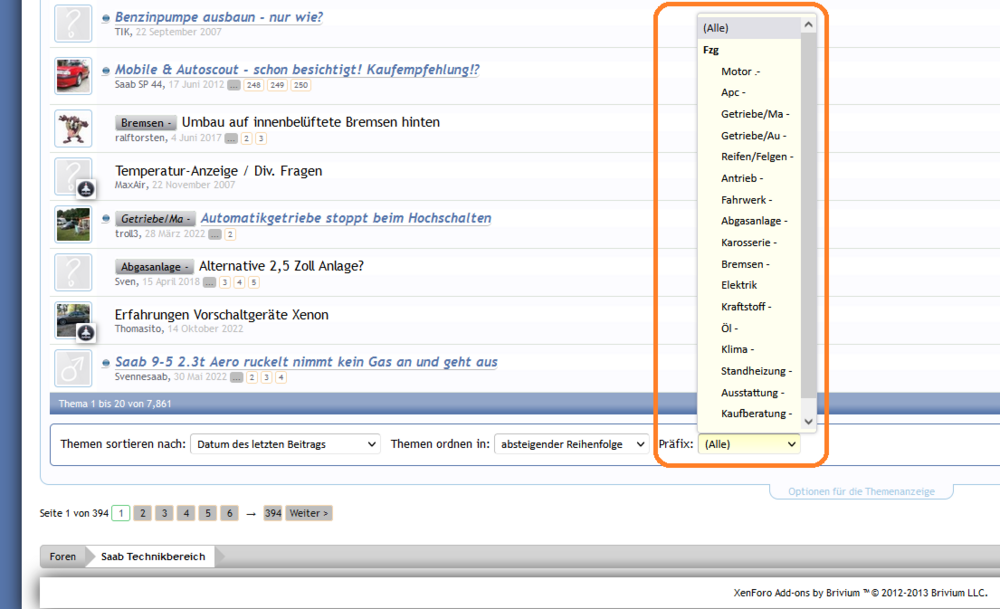Click unread indicator beside 'Benzinpumpe ausbaun'
Viewport: 1000px width, 609px height.
106,18
